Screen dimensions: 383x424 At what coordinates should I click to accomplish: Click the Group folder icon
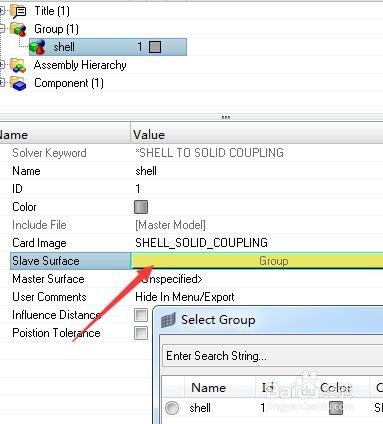pyautogui.click(x=18, y=29)
